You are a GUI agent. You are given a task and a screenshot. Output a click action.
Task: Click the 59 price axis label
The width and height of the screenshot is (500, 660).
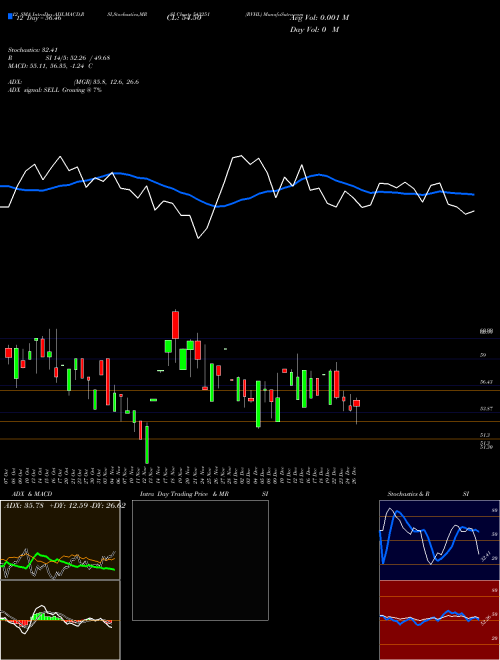pyautogui.click(x=483, y=355)
